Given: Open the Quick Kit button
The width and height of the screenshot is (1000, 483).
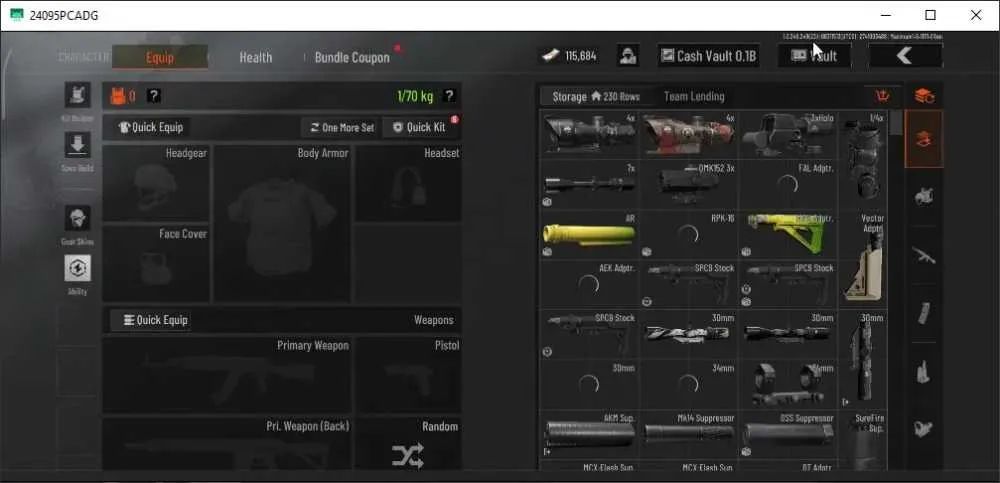Looking at the screenshot, I should (419, 127).
